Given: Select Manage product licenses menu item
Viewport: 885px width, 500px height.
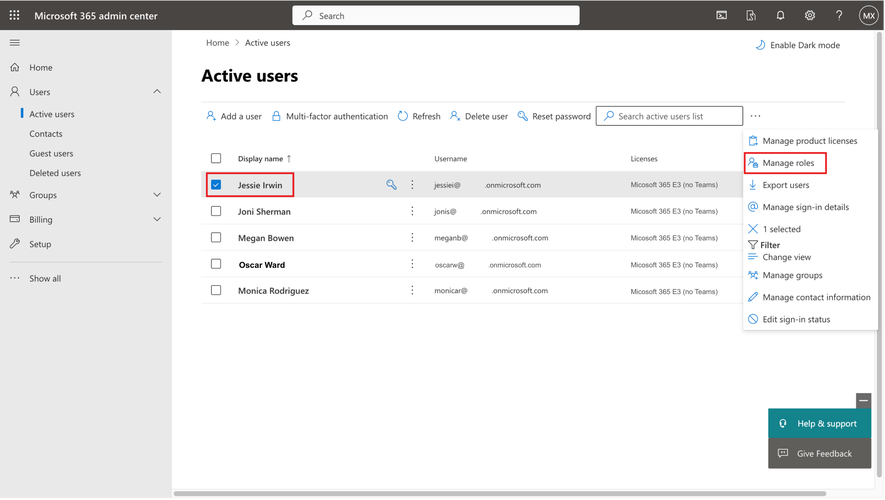Looking at the screenshot, I should tap(809, 141).
